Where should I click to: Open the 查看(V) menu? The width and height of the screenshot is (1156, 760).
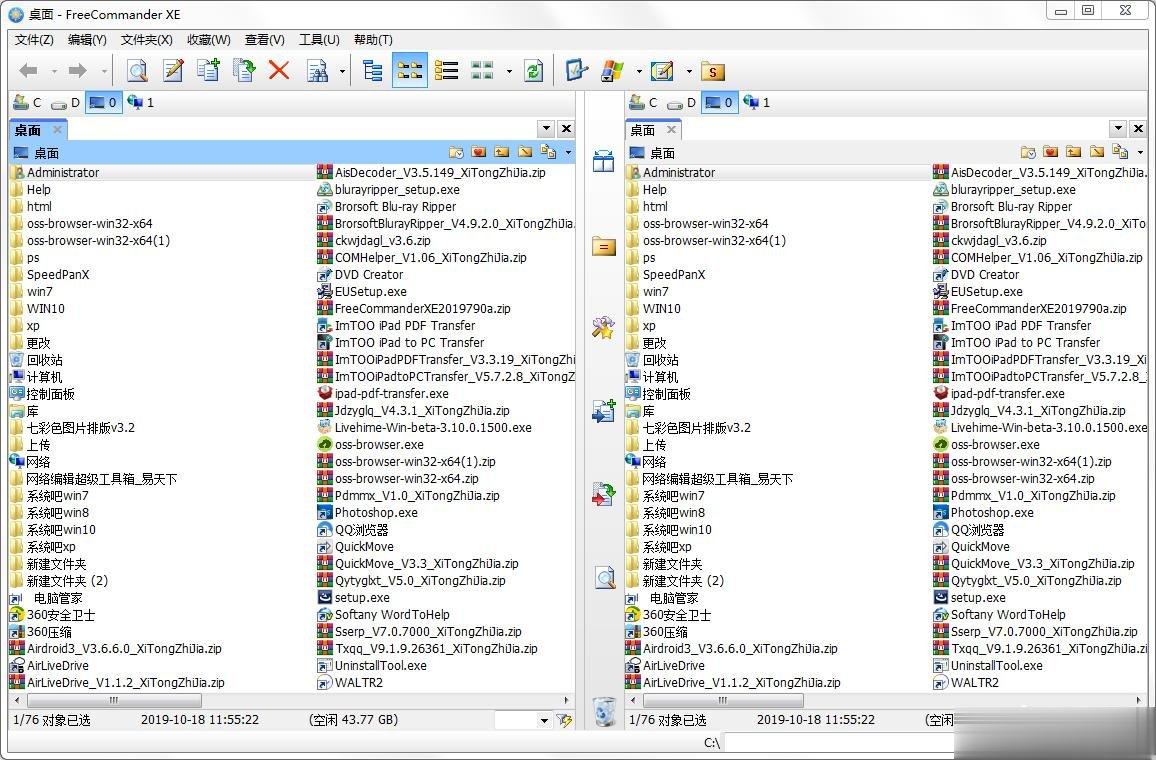(x=265, y=40)
